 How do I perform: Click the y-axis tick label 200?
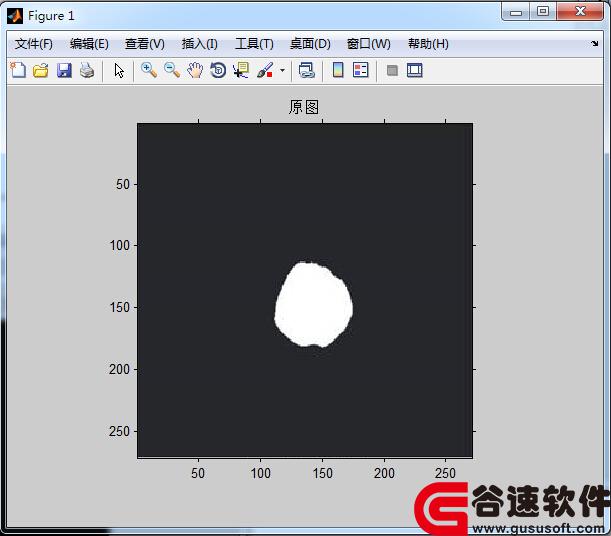click(119, 369)
